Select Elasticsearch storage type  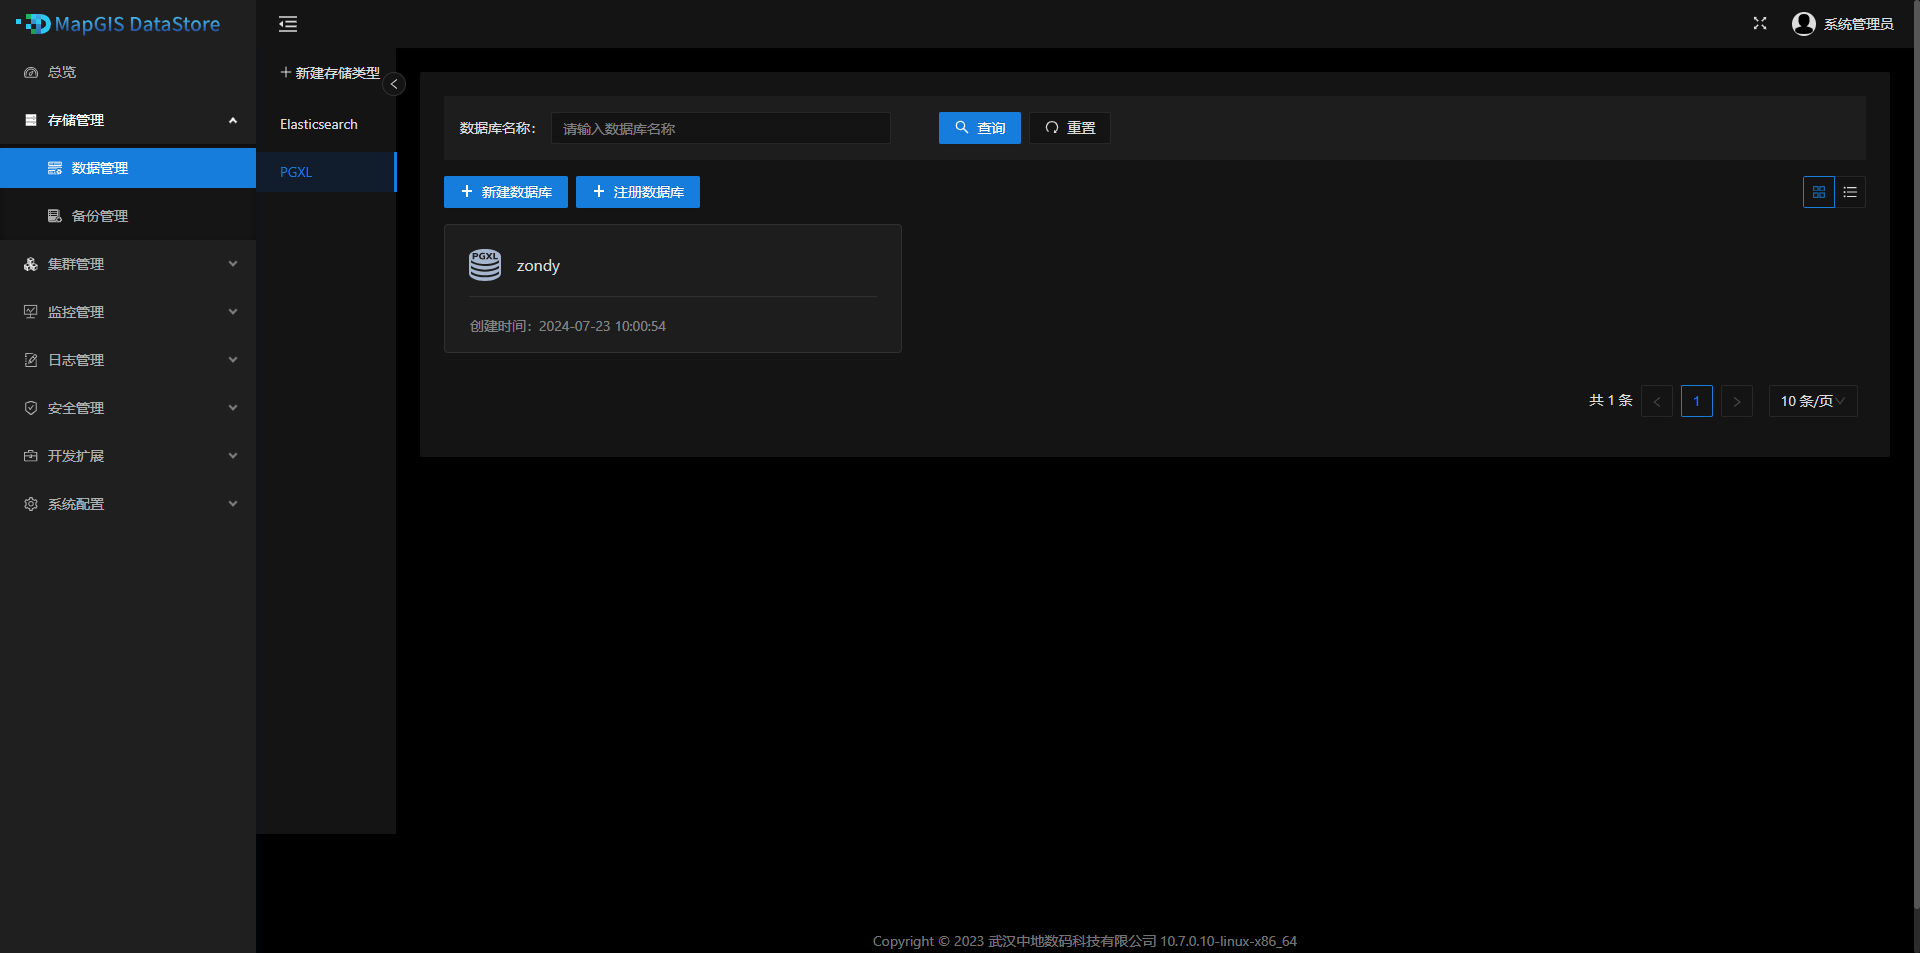(326, 124)
